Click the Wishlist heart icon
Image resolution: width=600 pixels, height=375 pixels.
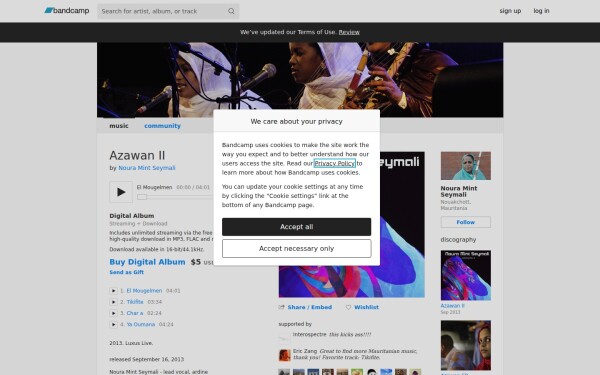(348, 307)
